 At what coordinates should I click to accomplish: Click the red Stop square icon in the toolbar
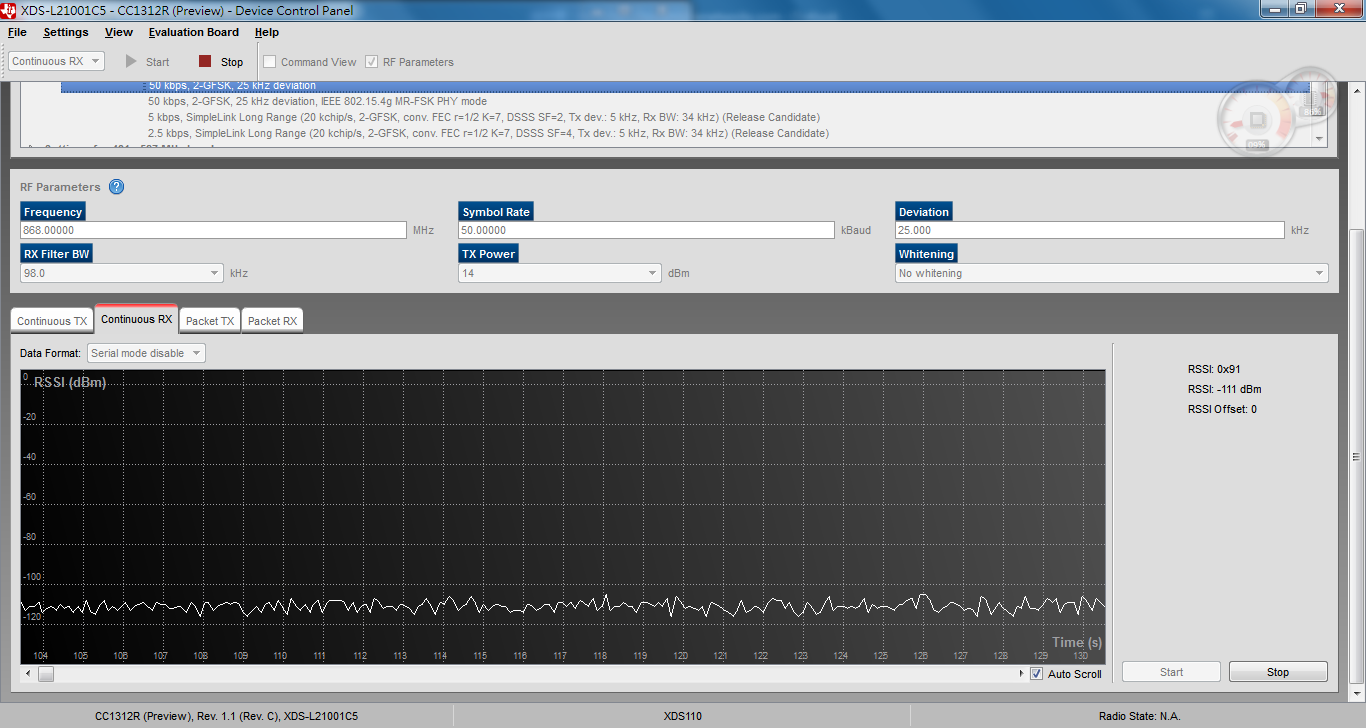(205, 61)
